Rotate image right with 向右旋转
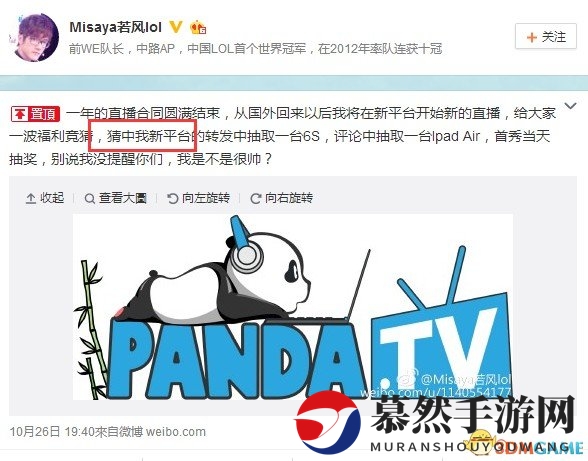The width and height of the screenshot is (588, 461). (282, 198)
